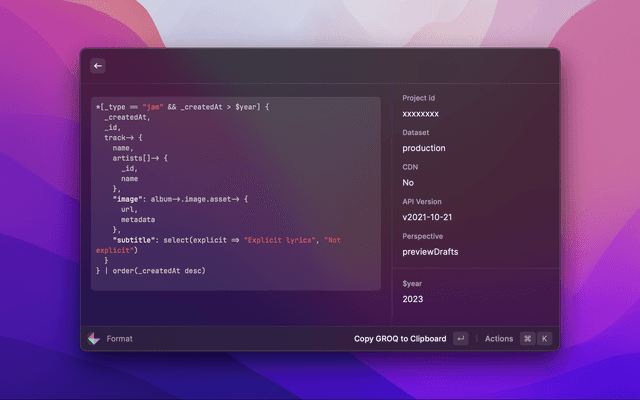
Task: Click the first line of the GROQ query
Action: tap(183, 107)
